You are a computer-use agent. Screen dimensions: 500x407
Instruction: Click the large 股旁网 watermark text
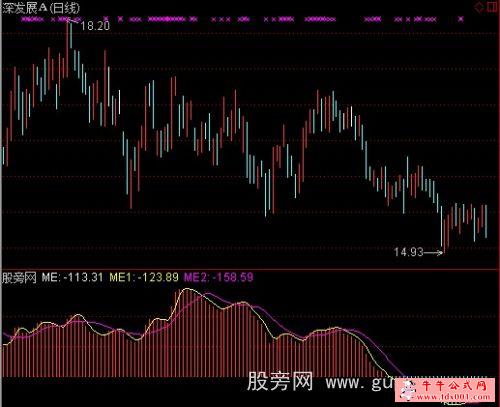[x=280, y=382]
